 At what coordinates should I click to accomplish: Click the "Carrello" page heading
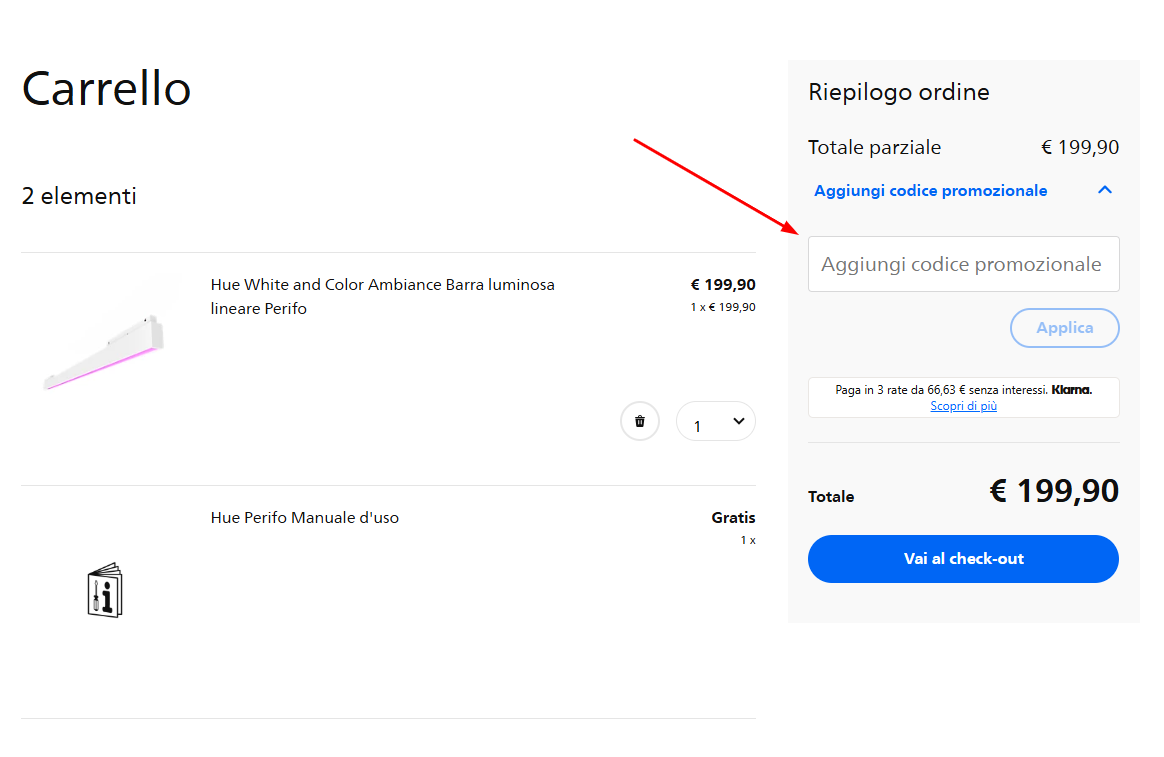(x=106, y=89)
